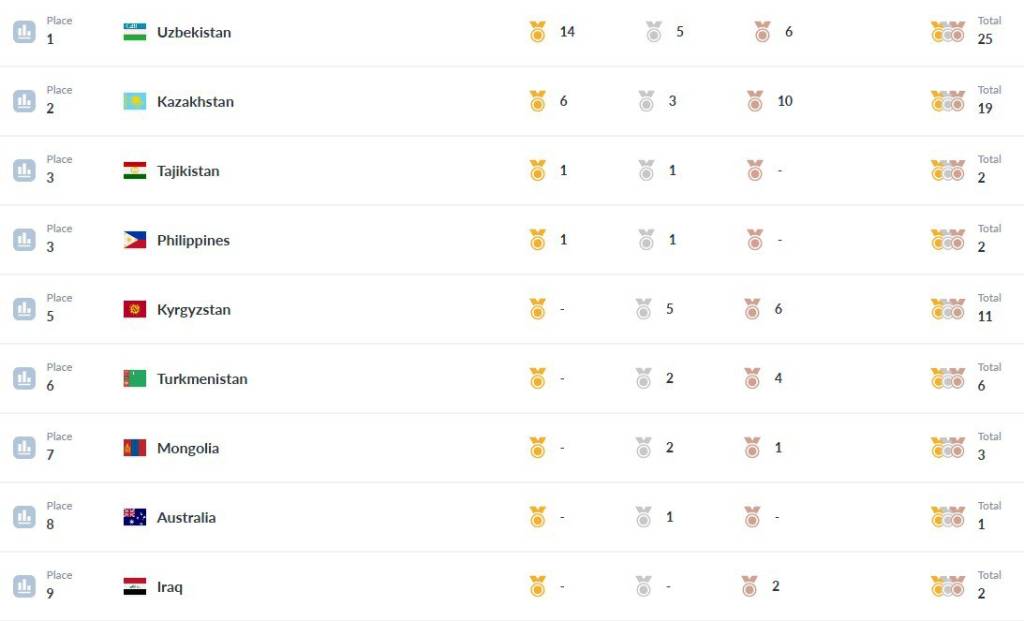This screenshot has height=621, width=1024.
Task: Click the Mongolia country name
Action: click(188, 448)
